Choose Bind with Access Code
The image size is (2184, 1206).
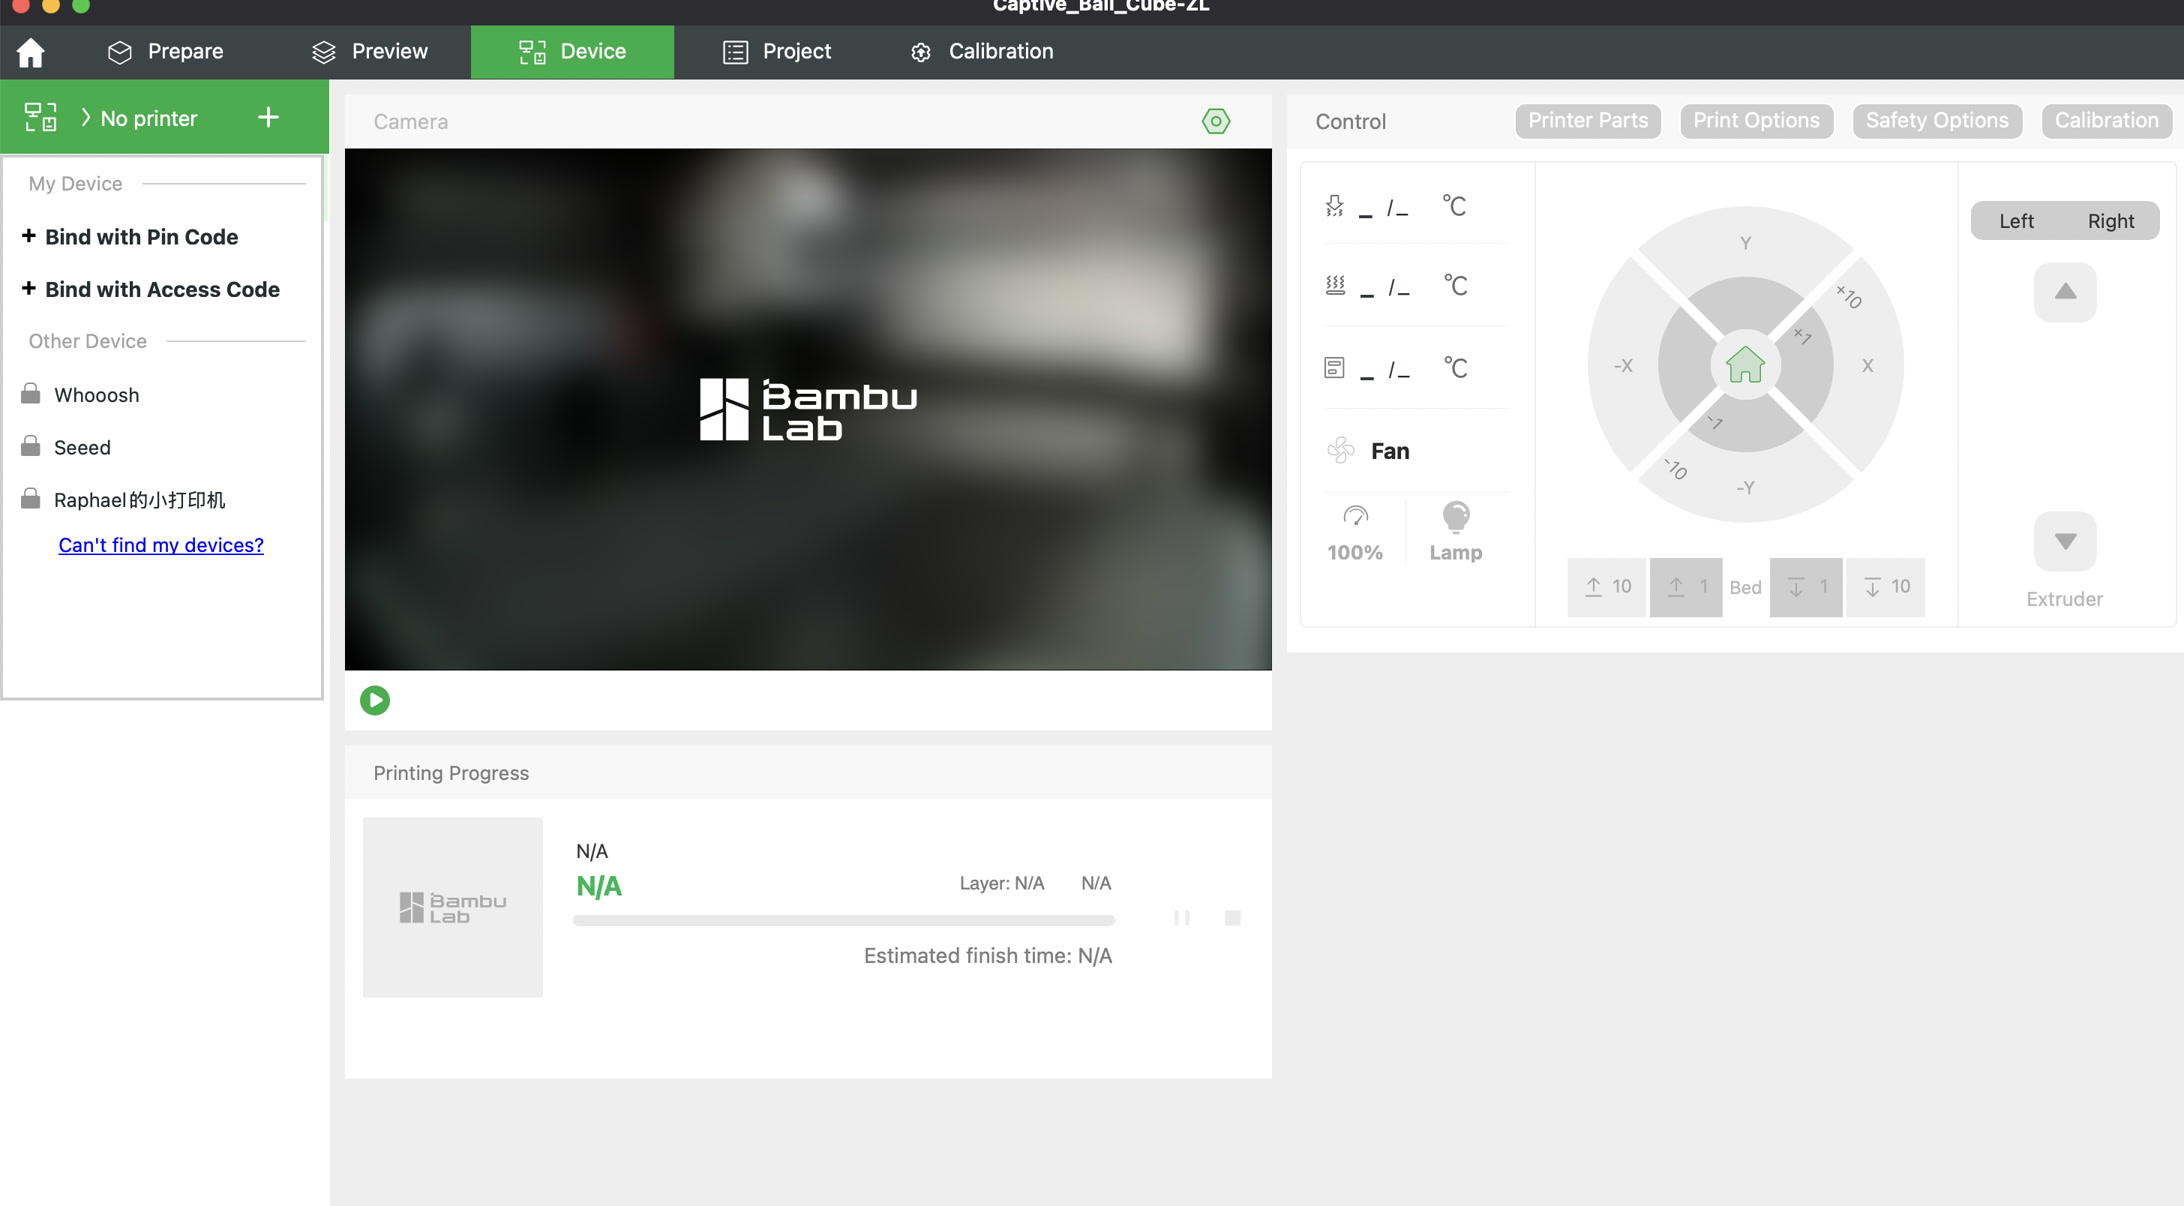coord(151,289)
